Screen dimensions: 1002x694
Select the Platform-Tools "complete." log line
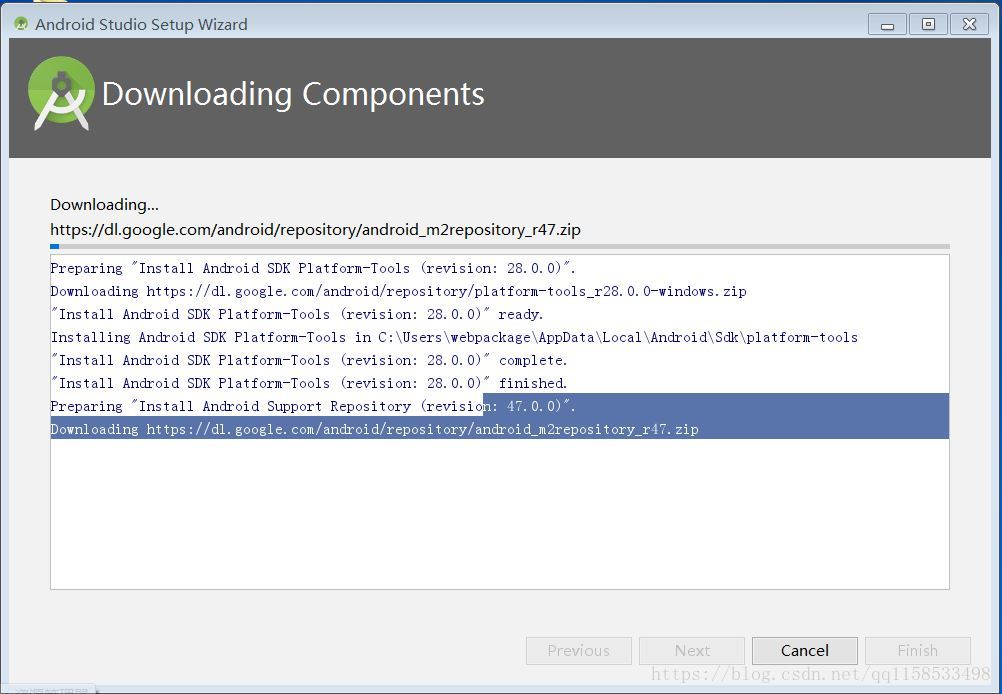coord(309,360)
